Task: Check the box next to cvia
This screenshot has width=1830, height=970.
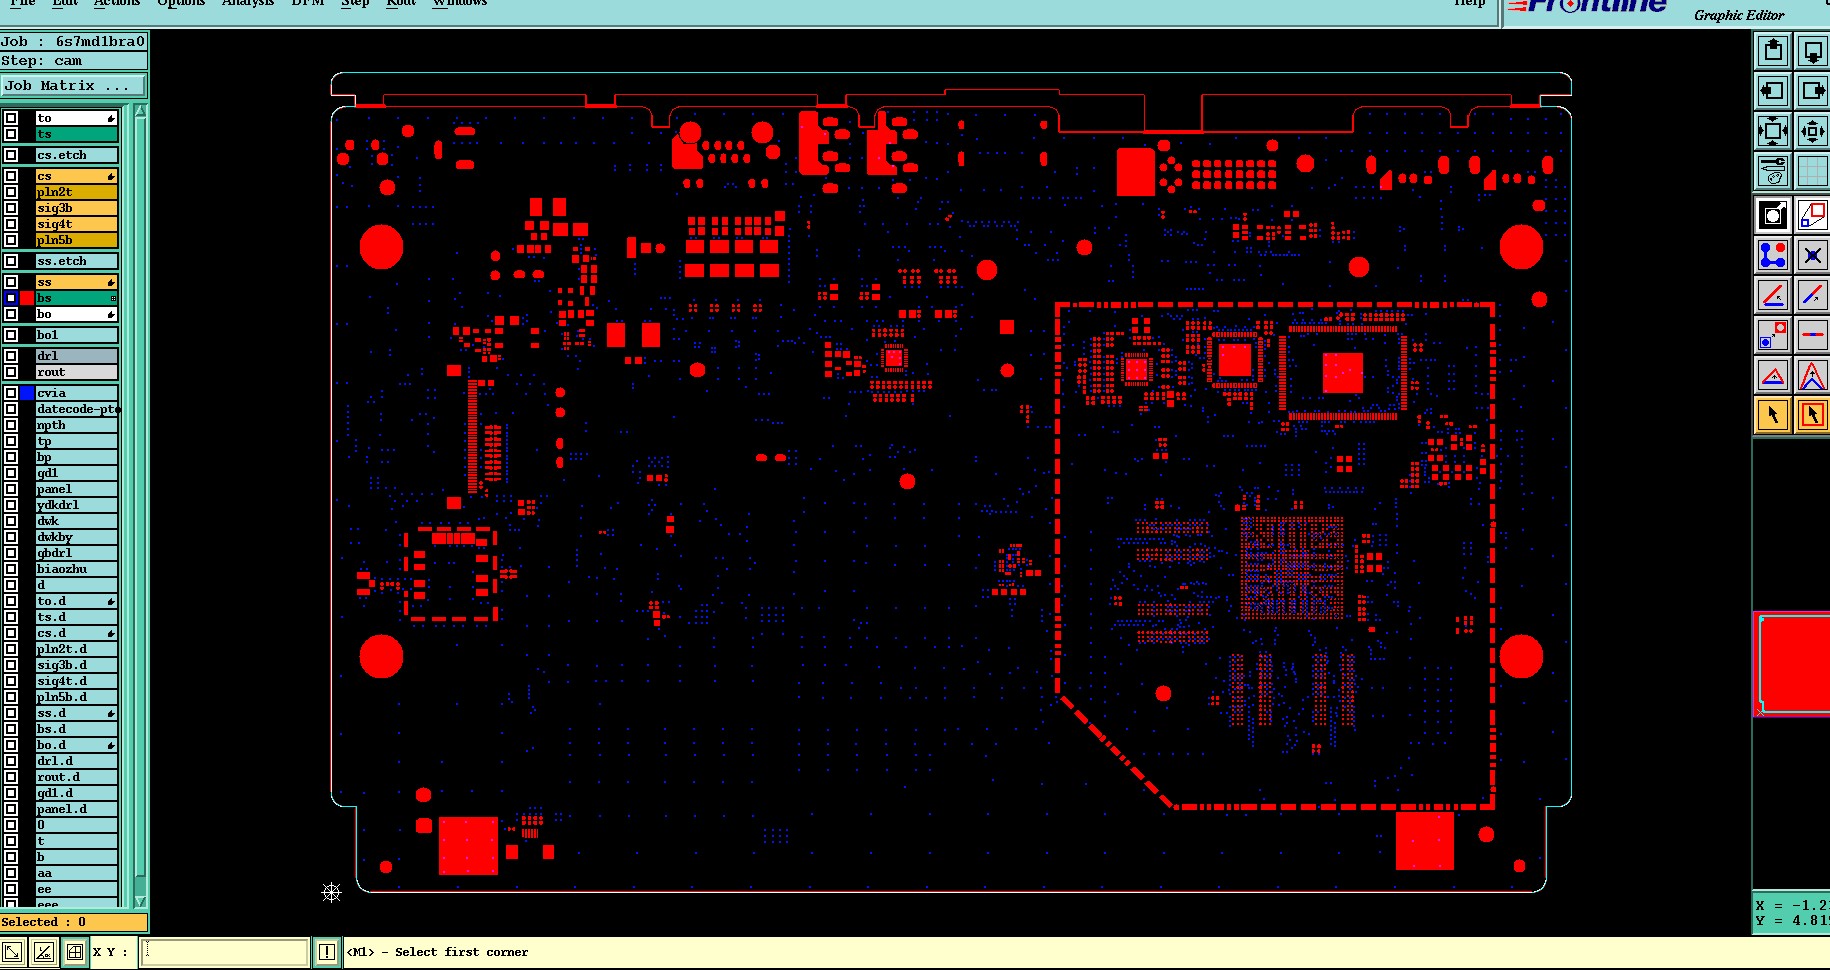Action: click(11, 393)
